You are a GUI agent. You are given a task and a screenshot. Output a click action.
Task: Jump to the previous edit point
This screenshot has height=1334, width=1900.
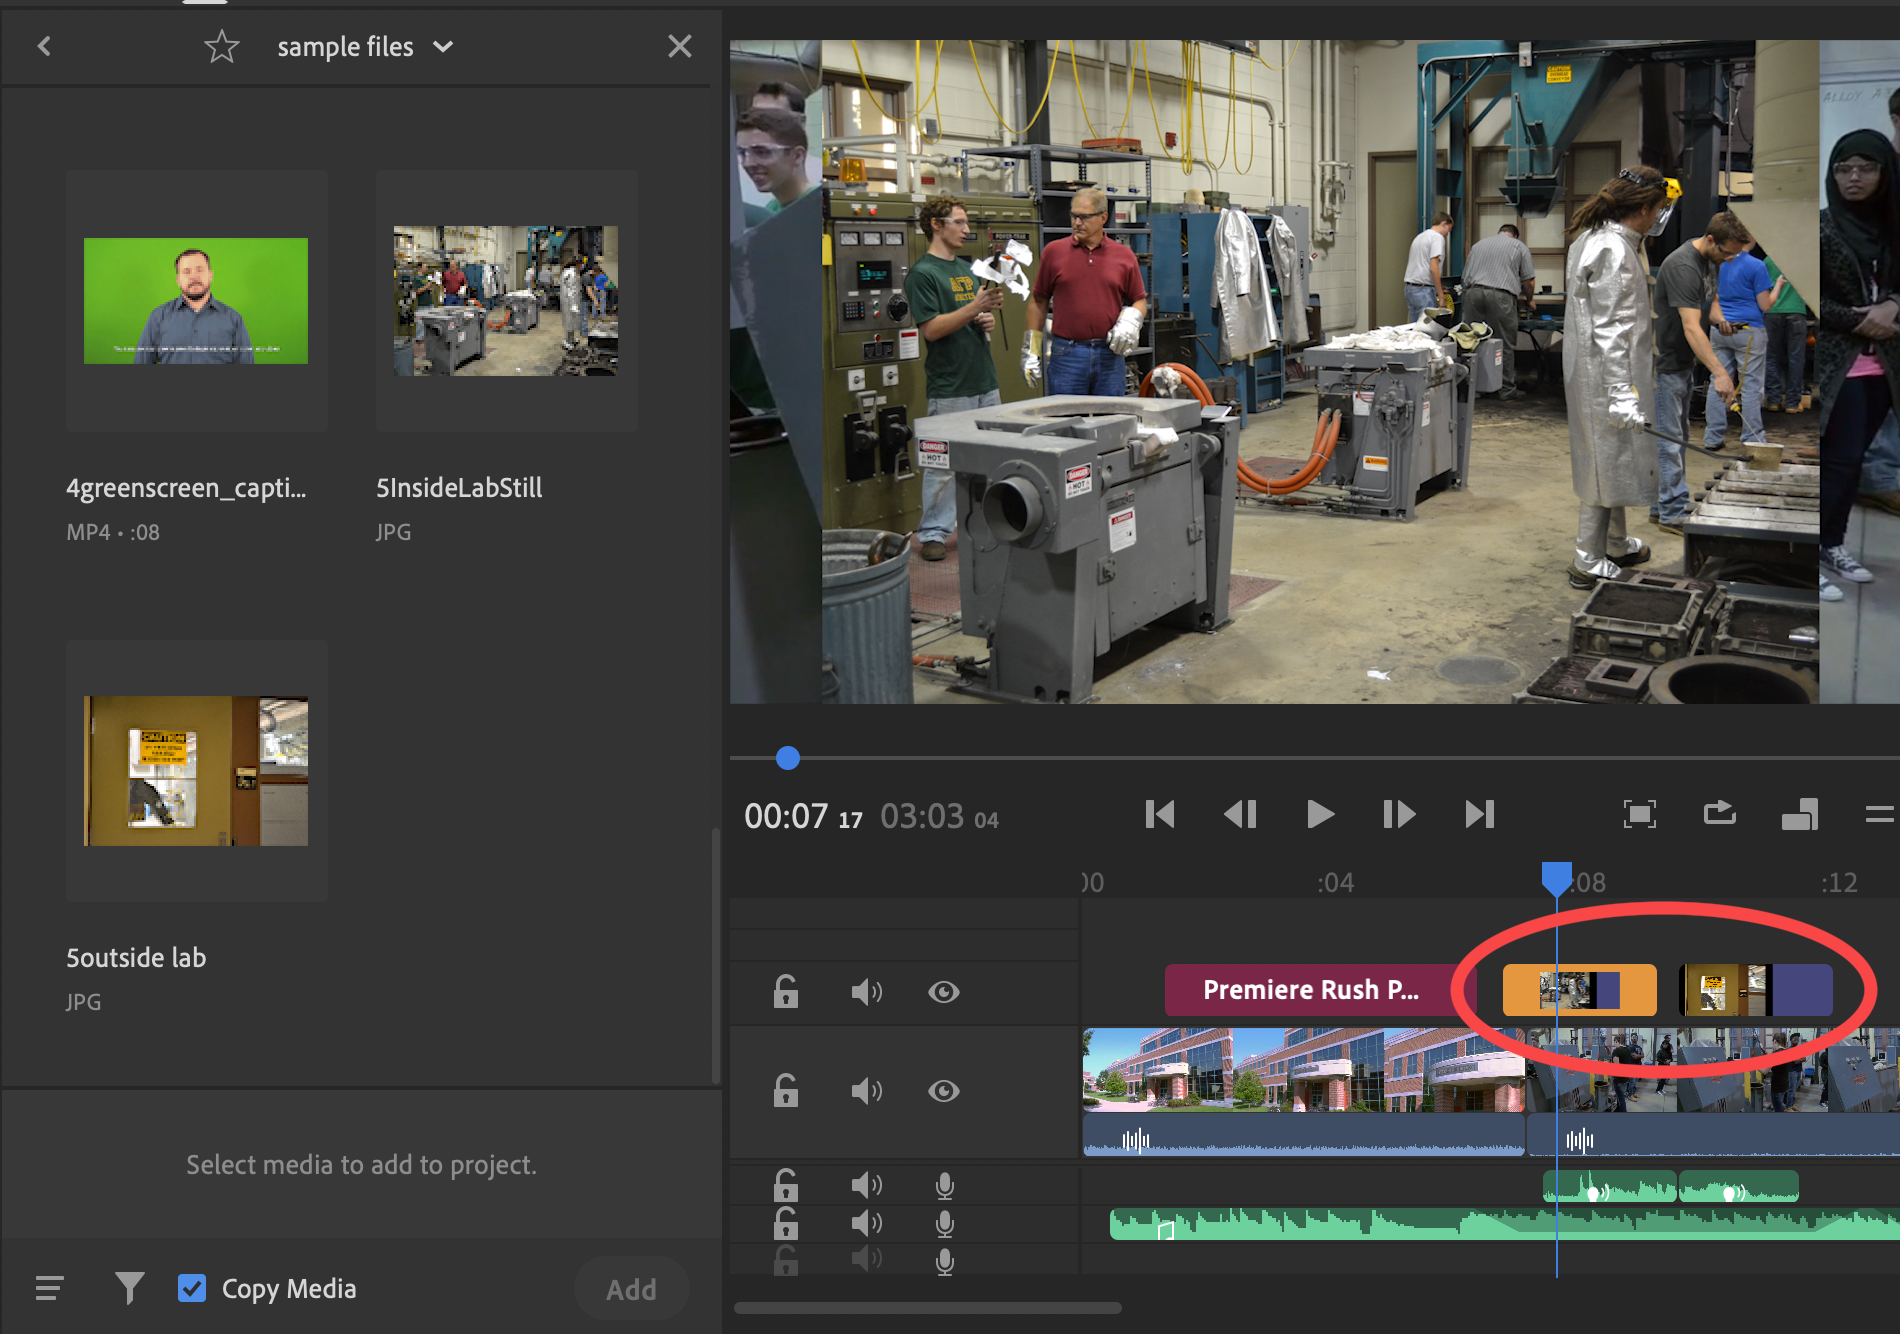pos(1160,814)
